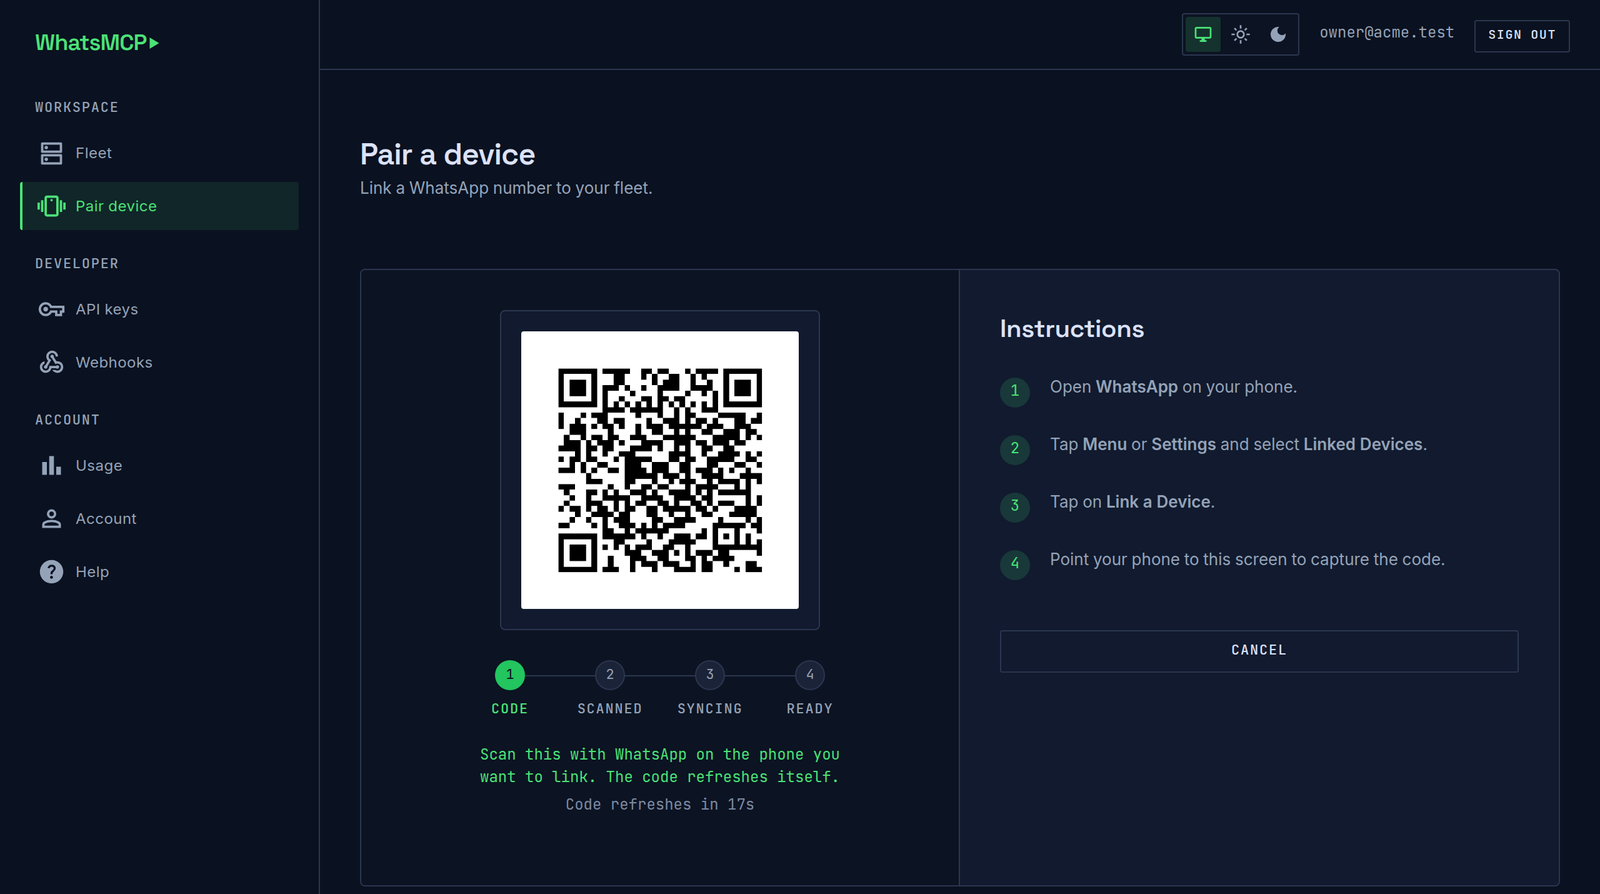1600x894 pixels.
Task: Click the Sign Out button
Action: coord(1521,35)
